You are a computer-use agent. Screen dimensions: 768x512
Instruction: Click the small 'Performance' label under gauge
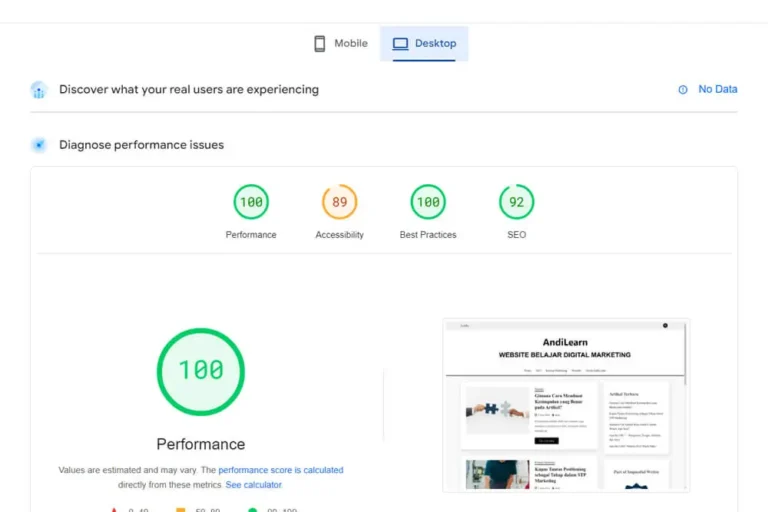pyautogui.click(x=251, y=235)
